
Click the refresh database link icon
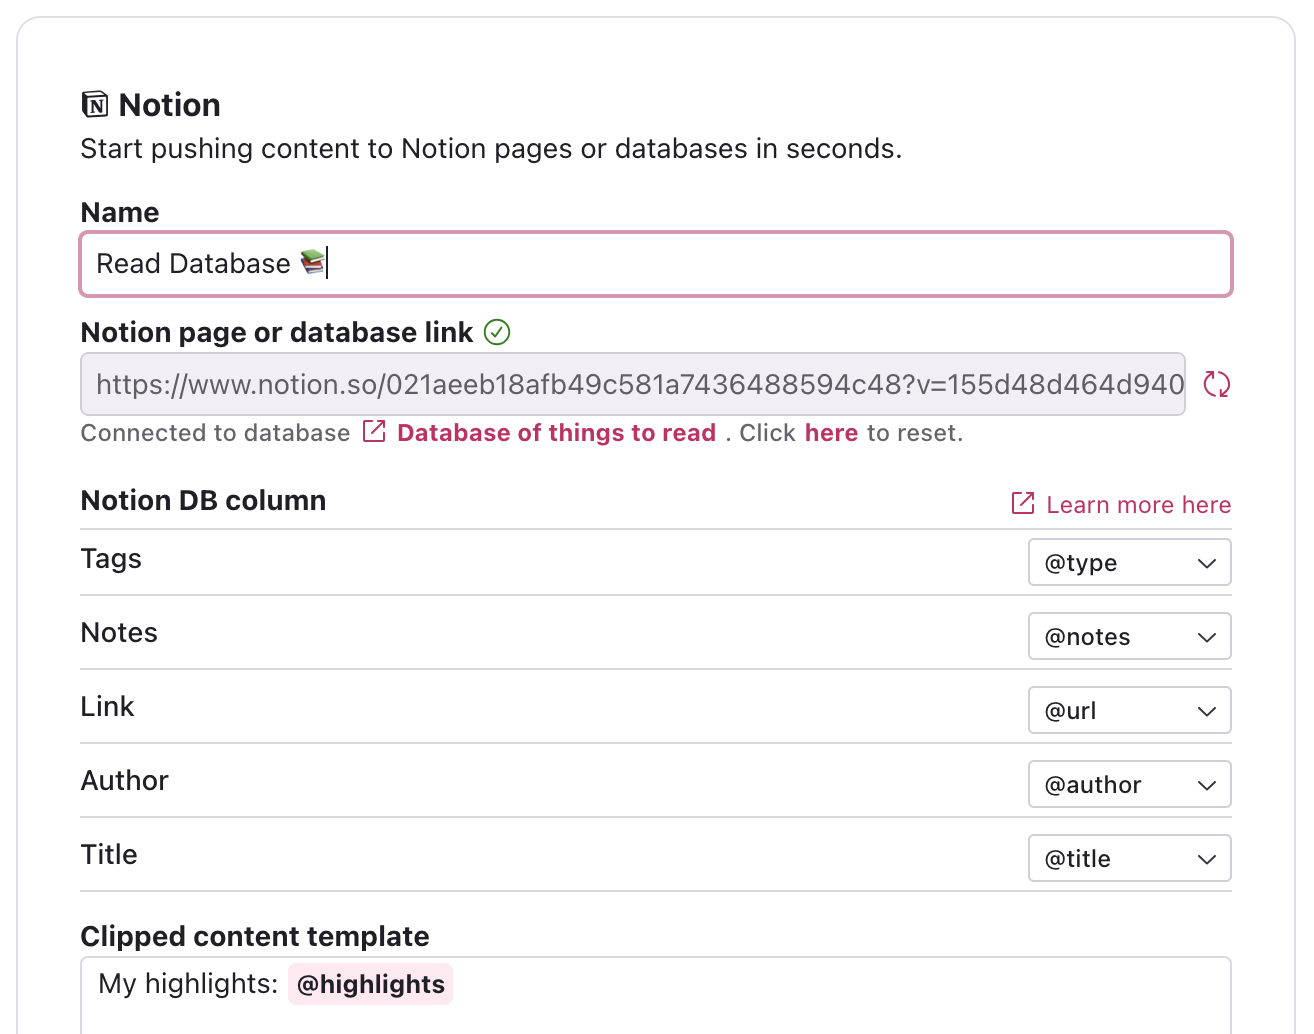tap(1216, 384)
